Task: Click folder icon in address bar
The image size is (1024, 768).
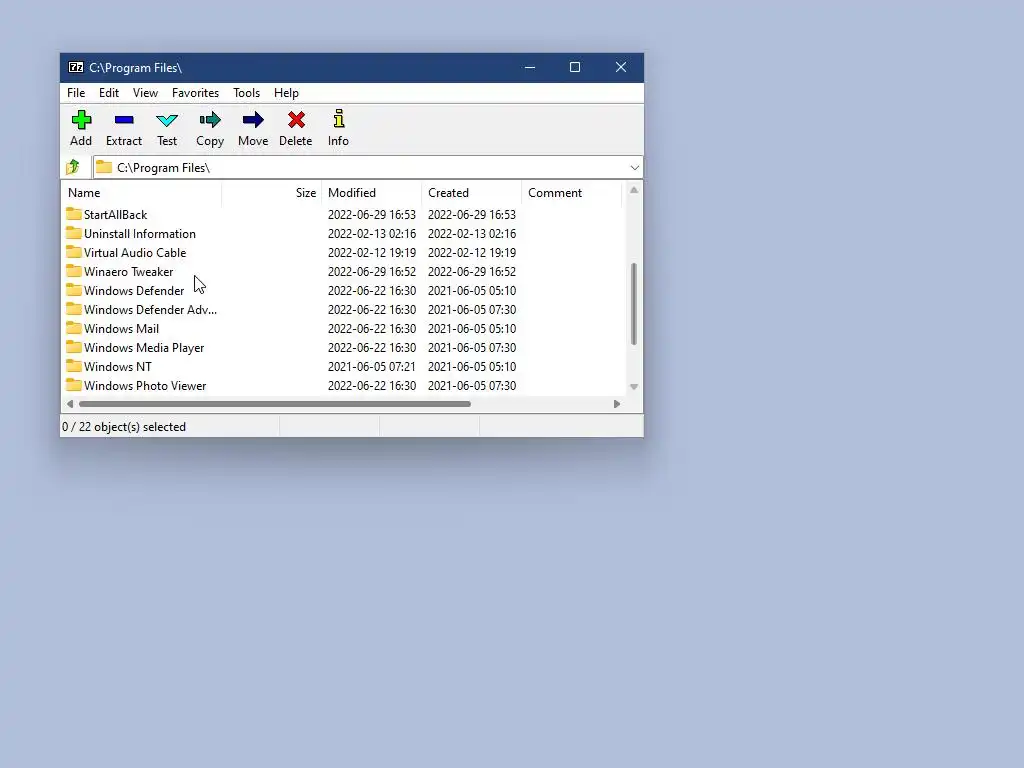Action: [x=104, y=167]
